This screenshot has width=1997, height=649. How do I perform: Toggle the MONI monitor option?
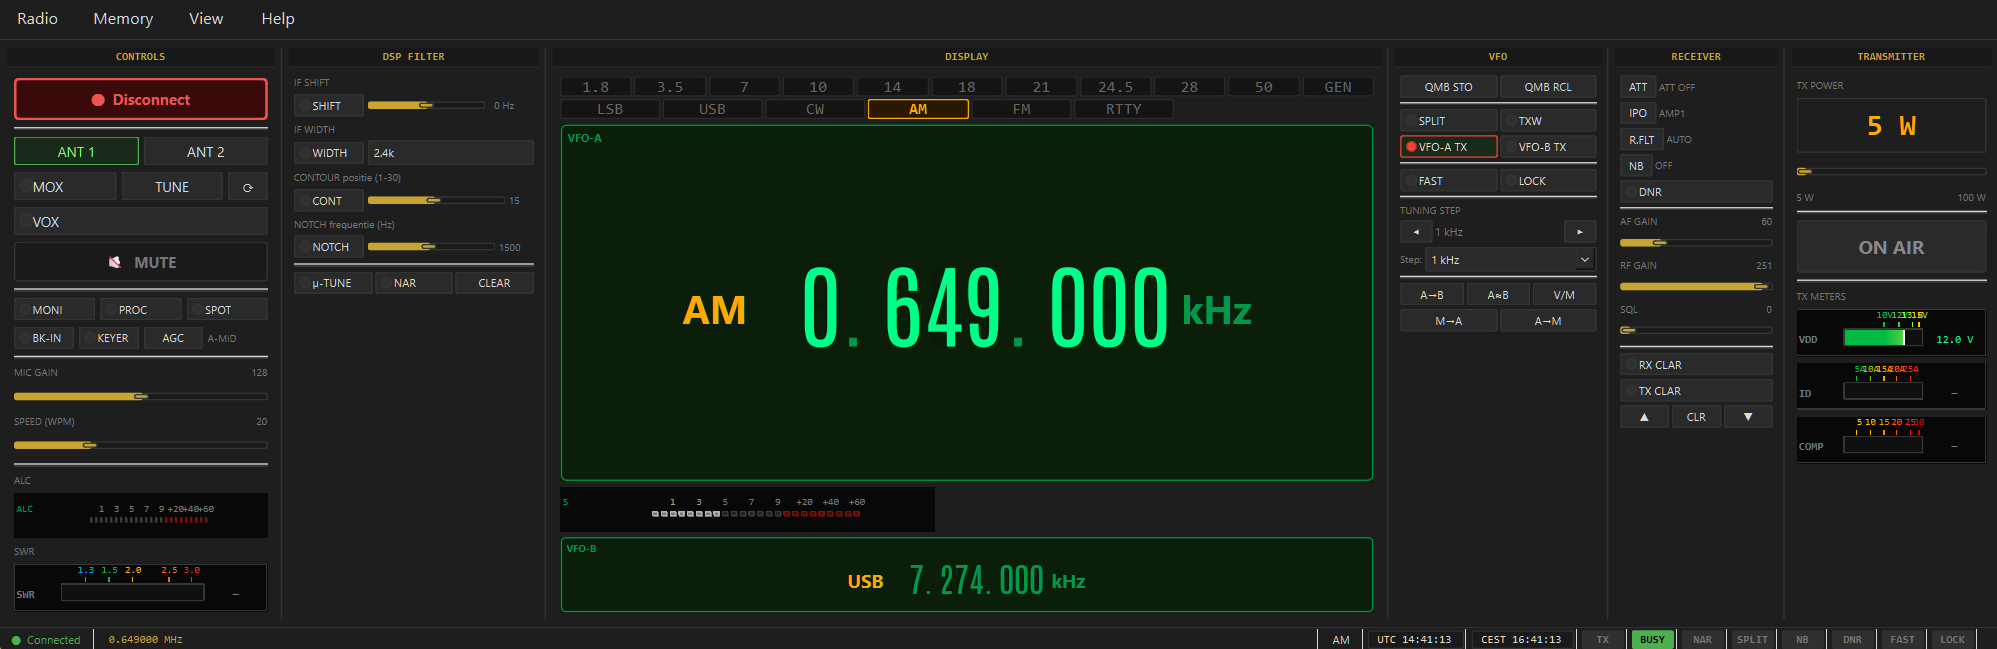(x=55, y=310)
